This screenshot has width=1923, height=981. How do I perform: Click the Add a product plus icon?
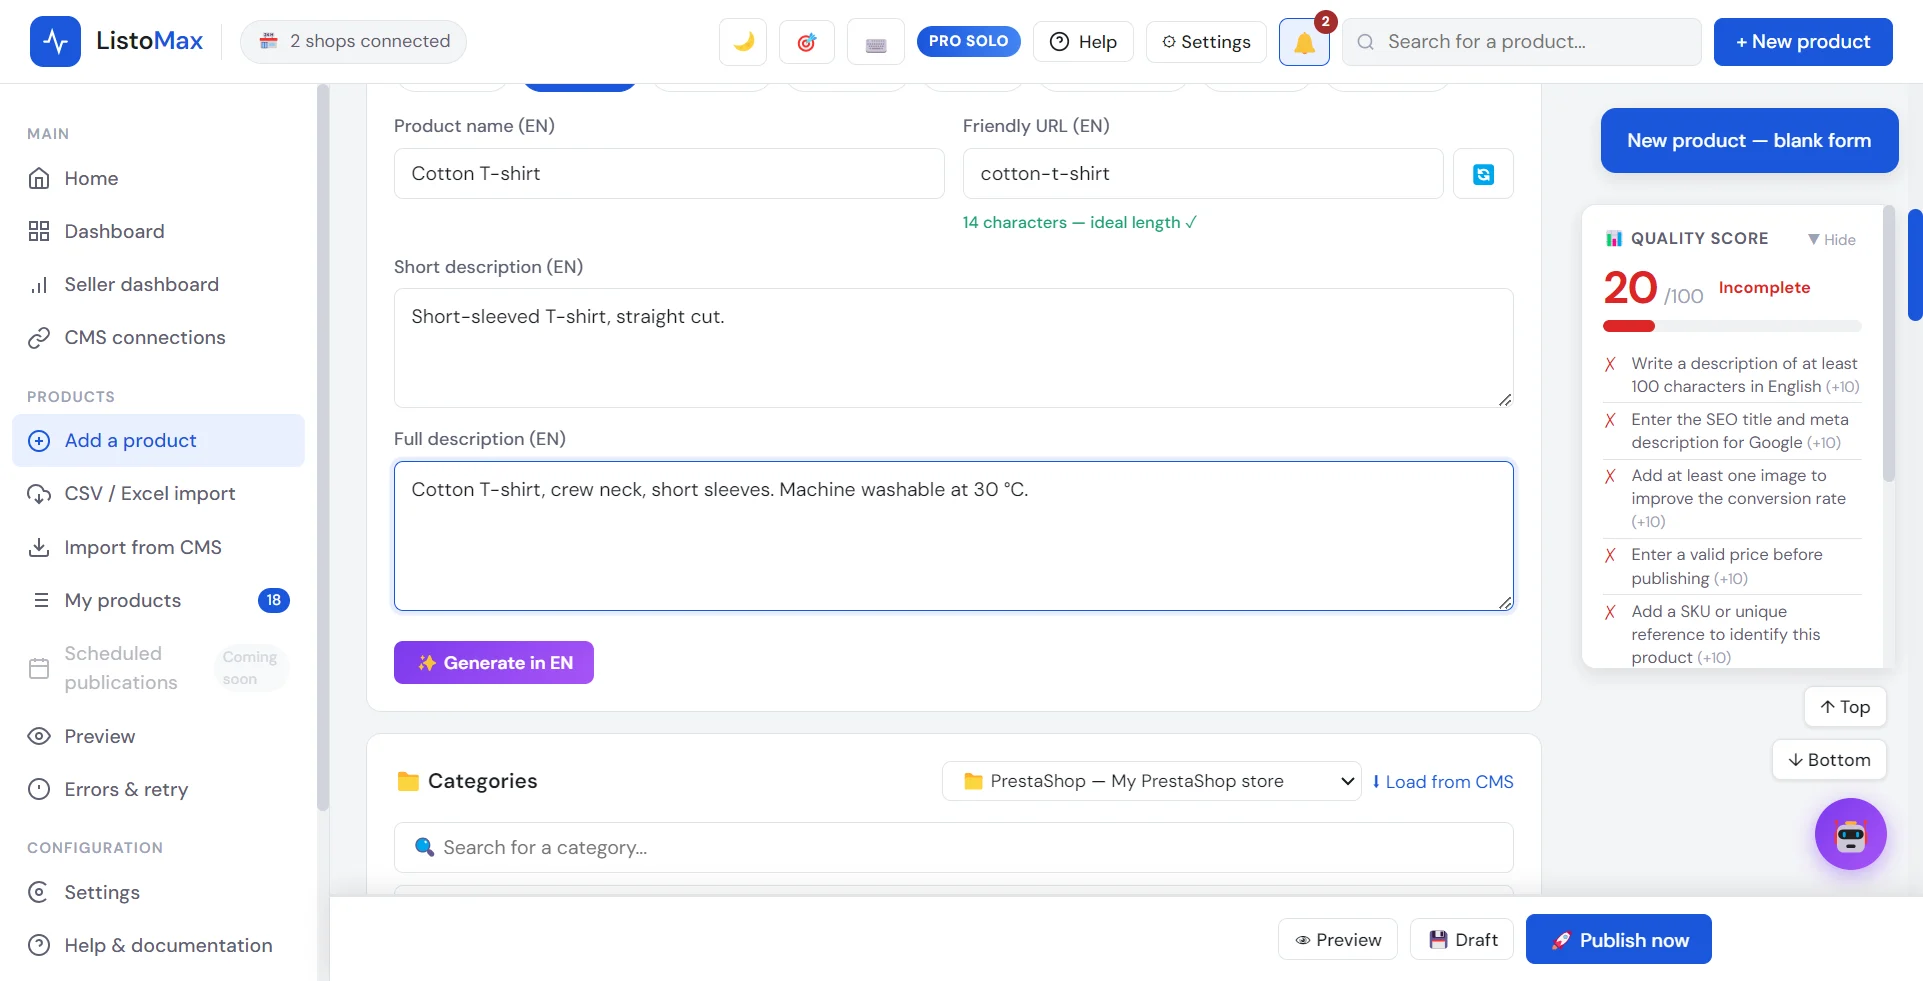click(x=39, y=441)
